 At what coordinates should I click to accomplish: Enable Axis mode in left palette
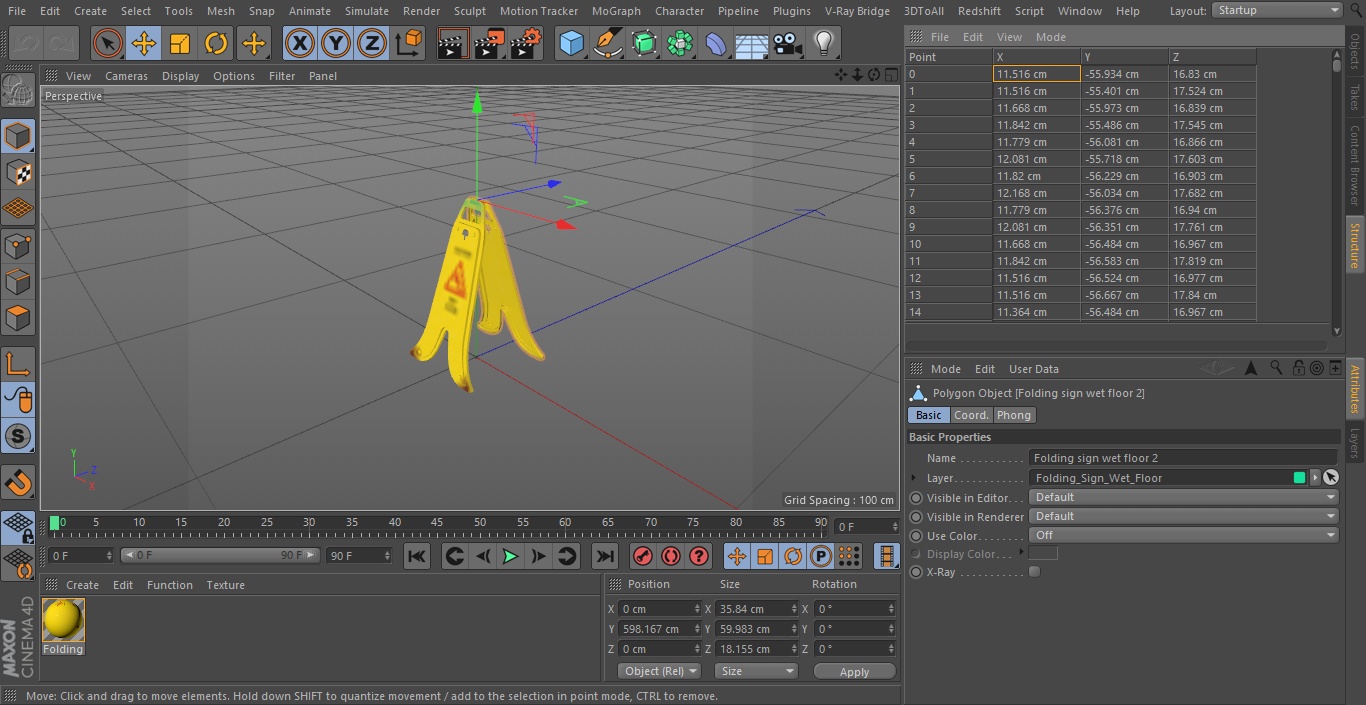pos(18,363)
